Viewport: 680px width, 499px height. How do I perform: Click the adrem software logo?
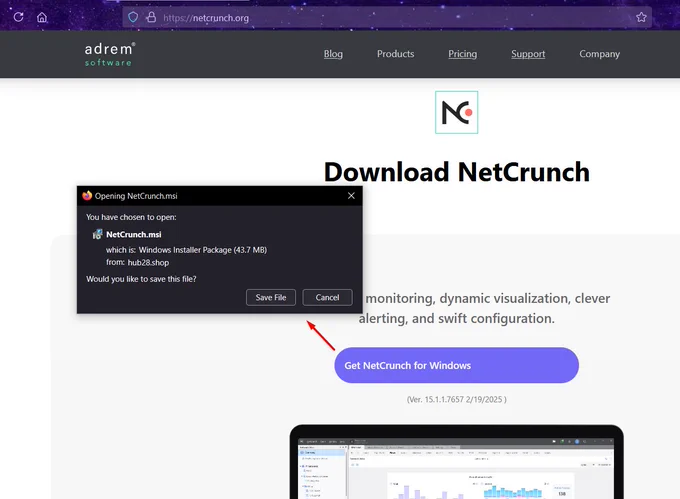[110, 54]
